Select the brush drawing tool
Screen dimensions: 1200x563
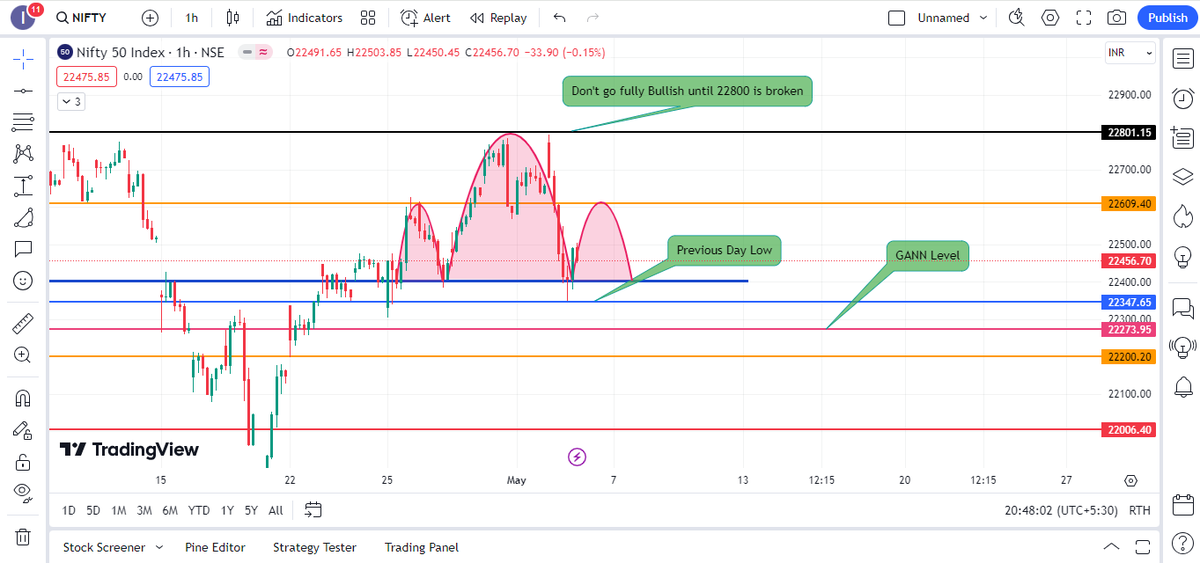tap(23, 217)
